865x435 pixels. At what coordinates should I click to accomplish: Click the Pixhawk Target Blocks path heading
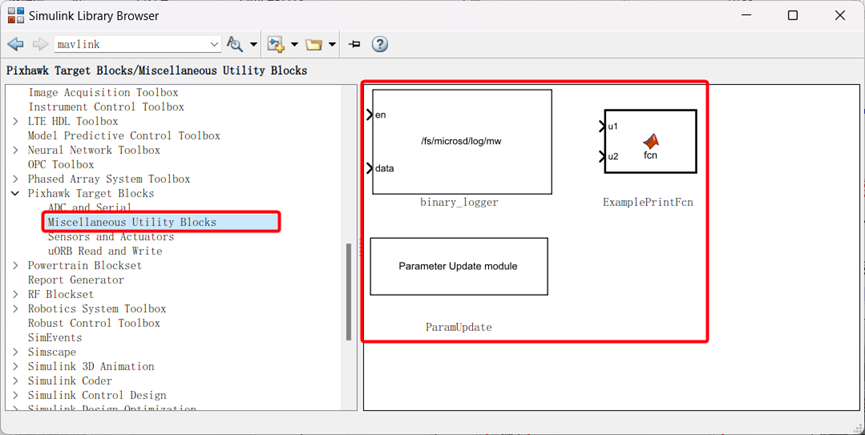point(157,71)
